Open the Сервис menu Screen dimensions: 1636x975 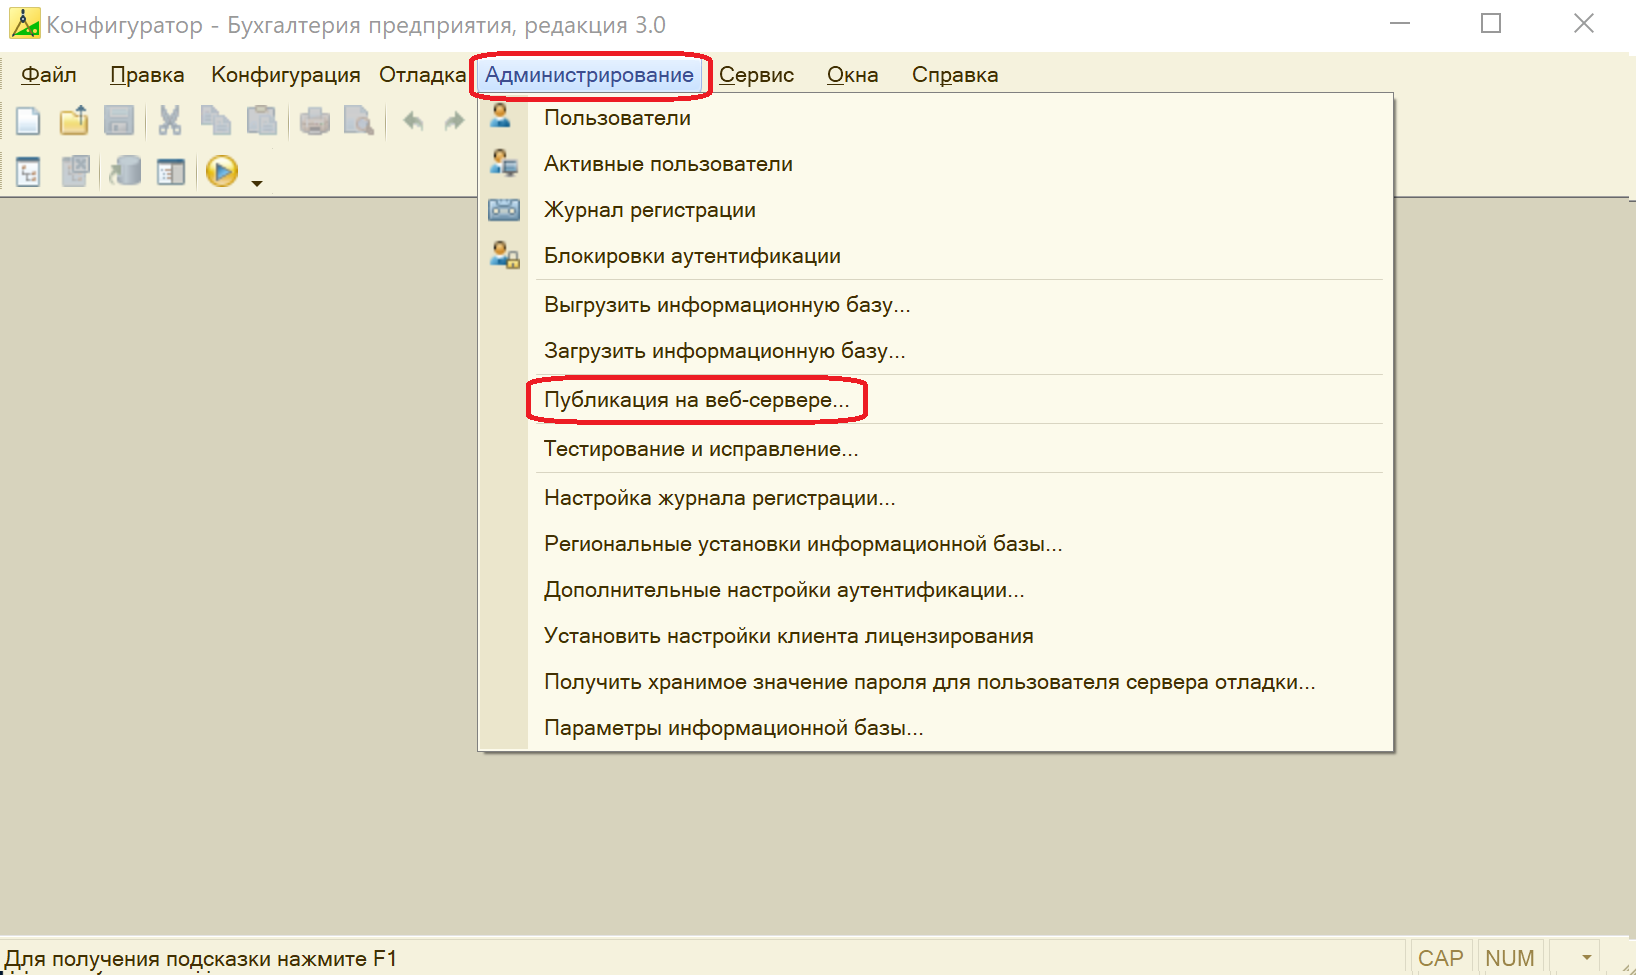pyautogui.click(x=756, y=75)
